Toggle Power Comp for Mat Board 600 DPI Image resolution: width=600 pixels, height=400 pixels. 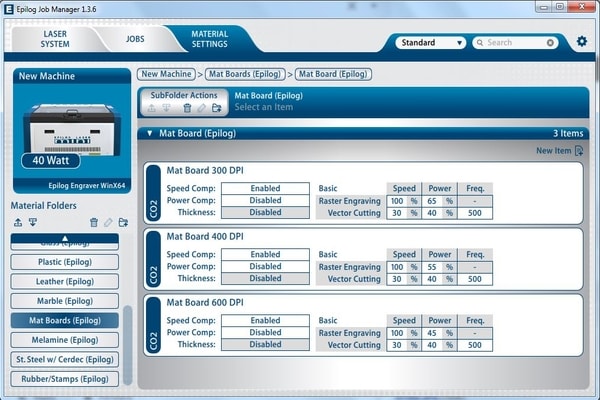tap(265, 332)
